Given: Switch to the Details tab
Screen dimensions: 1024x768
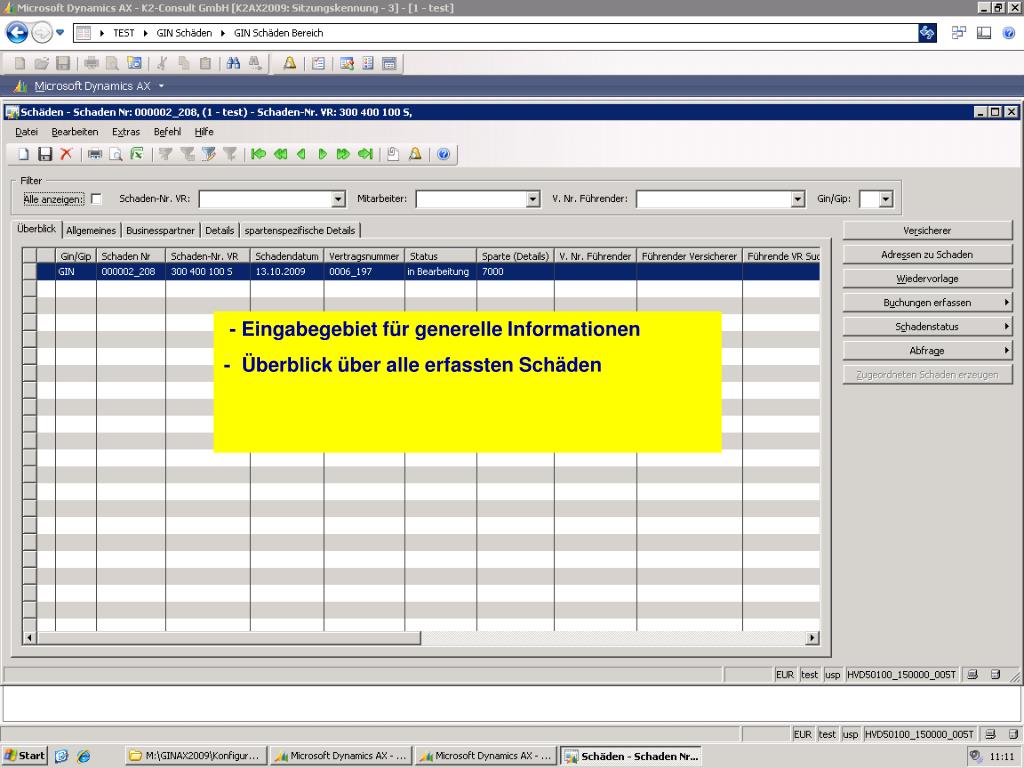Looking at the screenshot, I should pos(219,231).
